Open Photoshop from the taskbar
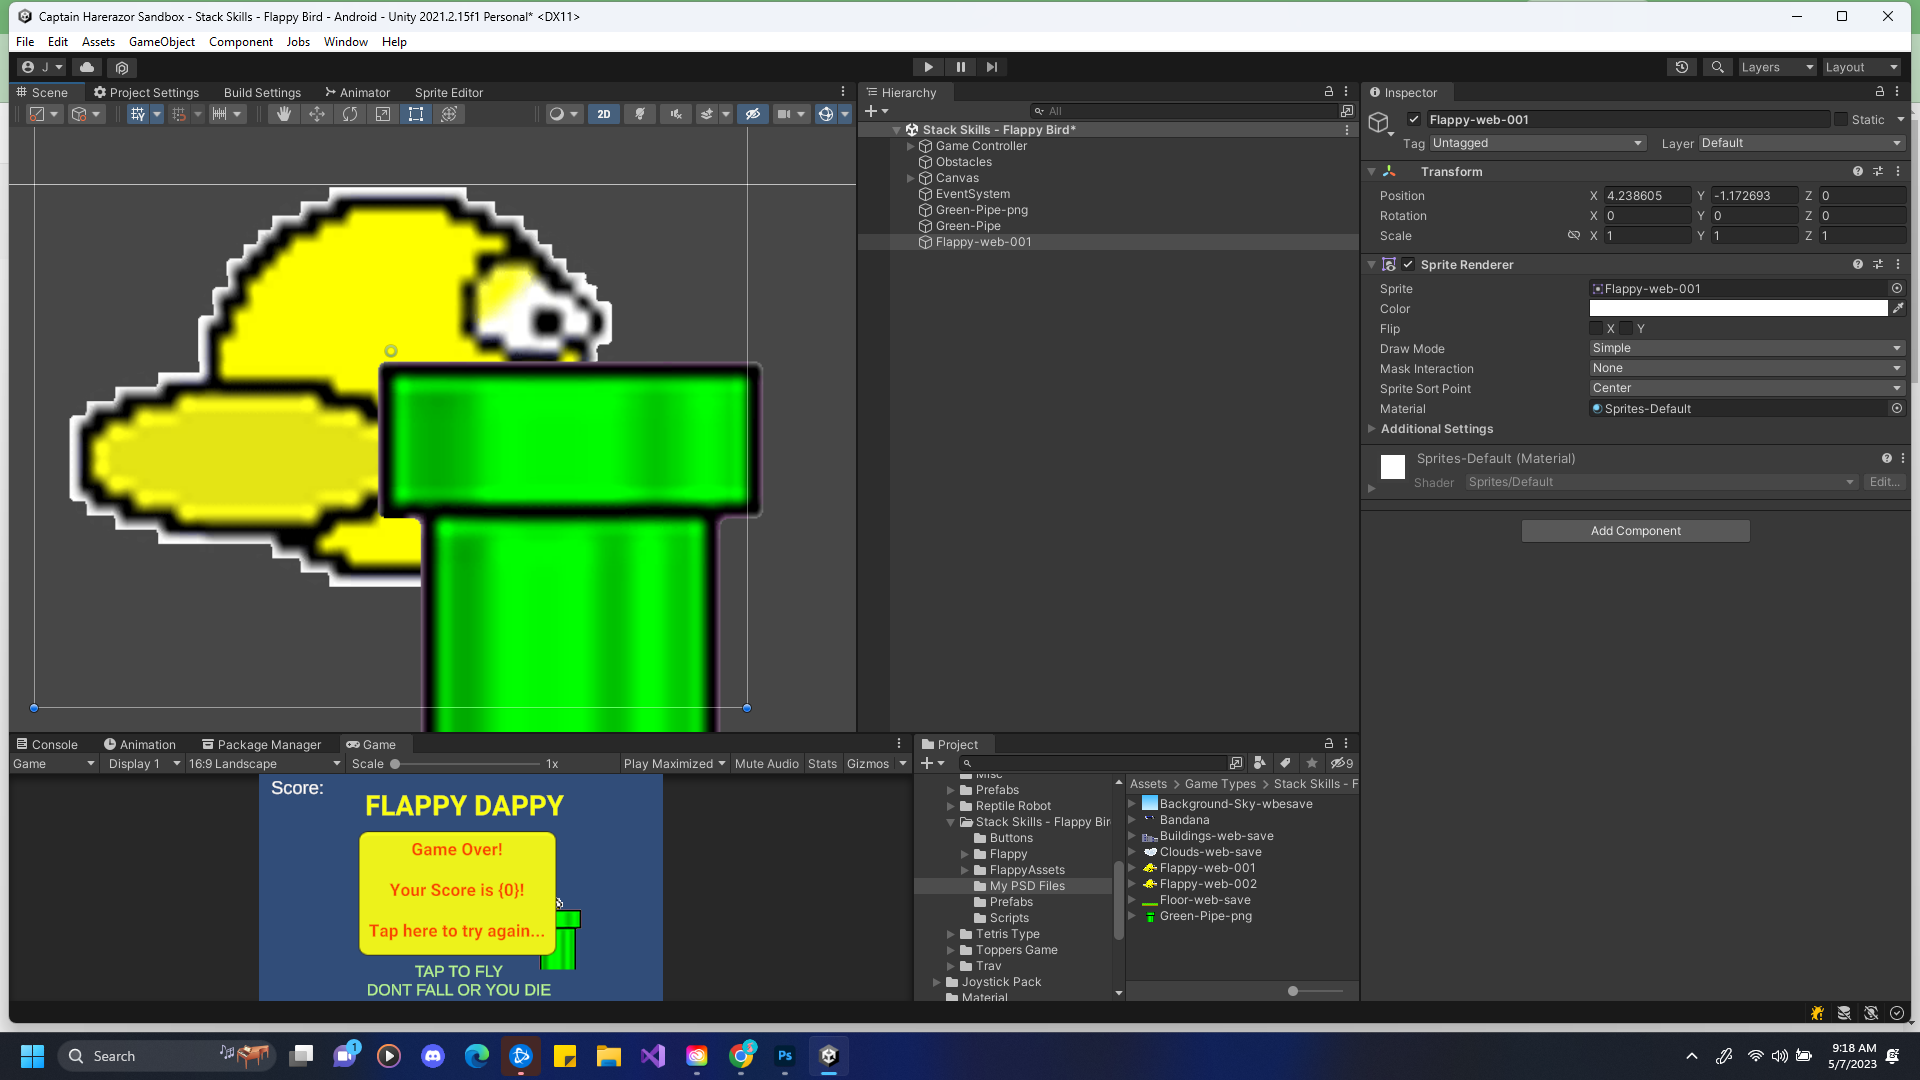The width and height of the screenshot is (1920, 1080). [x=785, y=1056]
